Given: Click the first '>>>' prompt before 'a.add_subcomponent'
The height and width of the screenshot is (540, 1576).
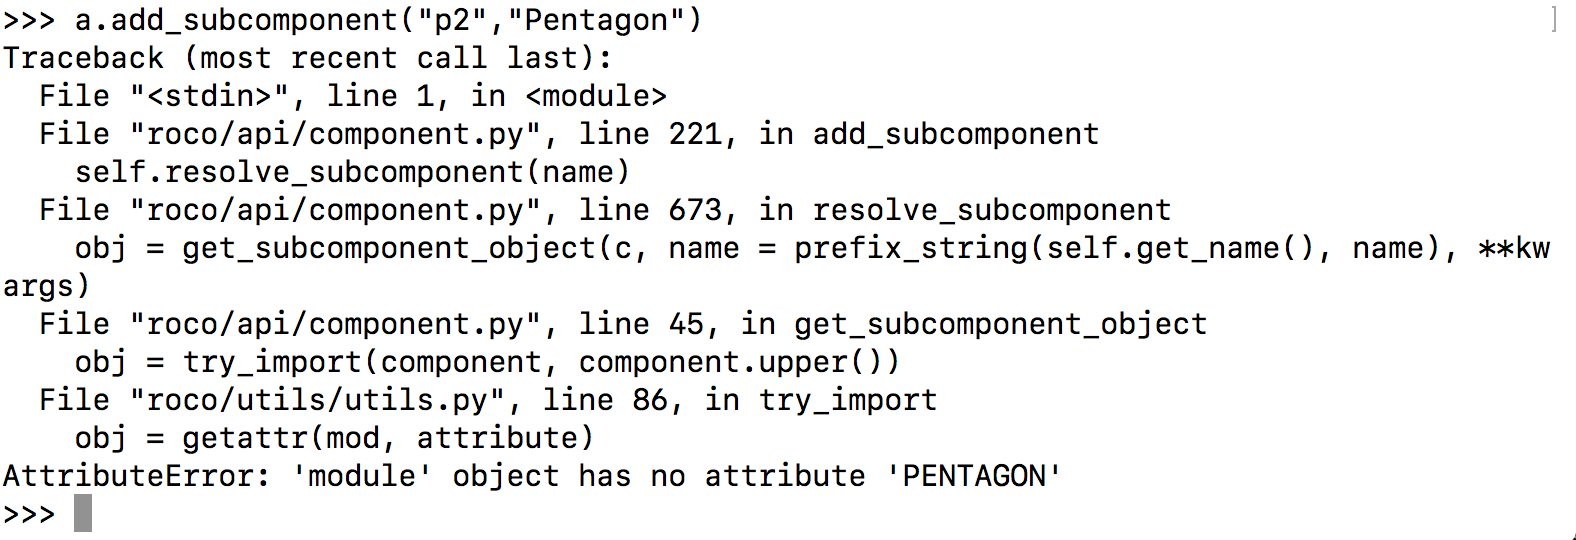Looking at the screenshot, I should tap(29, 20).
